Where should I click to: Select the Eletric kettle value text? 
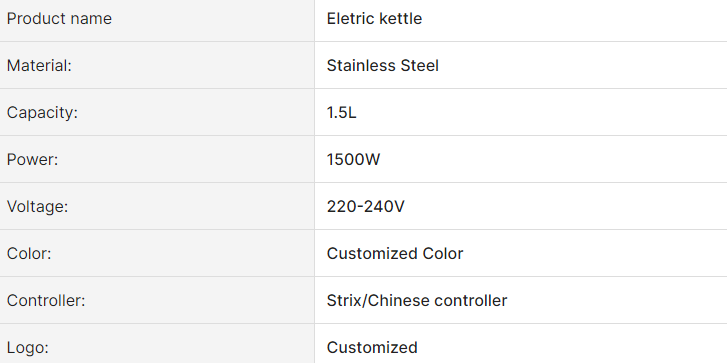[x=374, y=19]
